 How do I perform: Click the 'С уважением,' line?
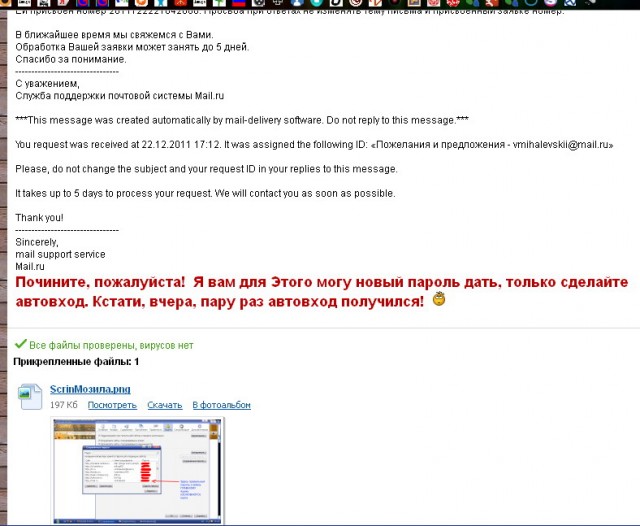46,84
